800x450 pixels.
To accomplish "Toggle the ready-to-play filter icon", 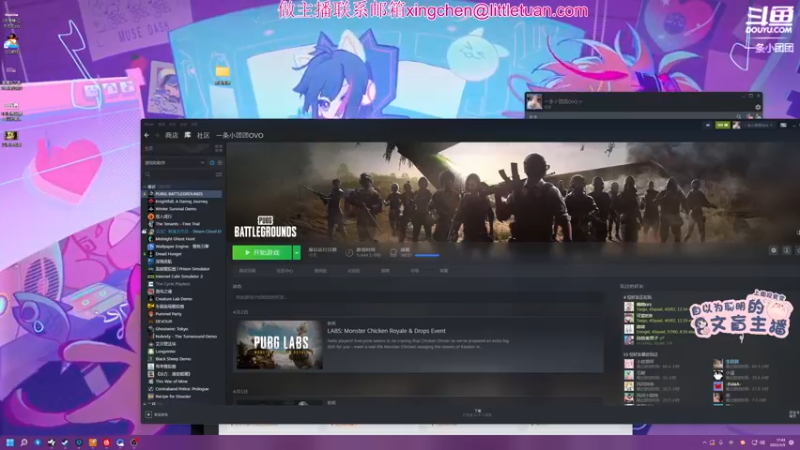I will pos(220,163).
